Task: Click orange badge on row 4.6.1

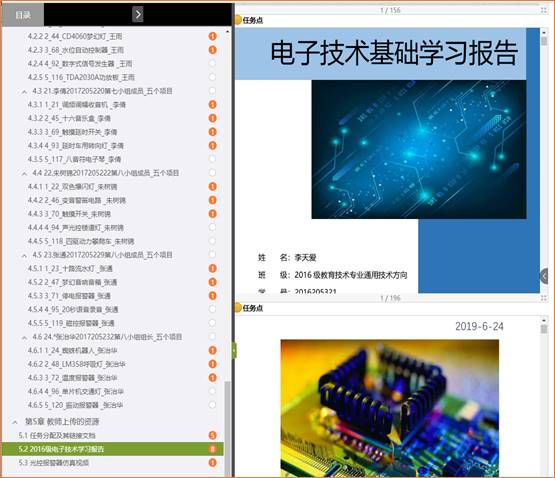Action: [212, 350]
